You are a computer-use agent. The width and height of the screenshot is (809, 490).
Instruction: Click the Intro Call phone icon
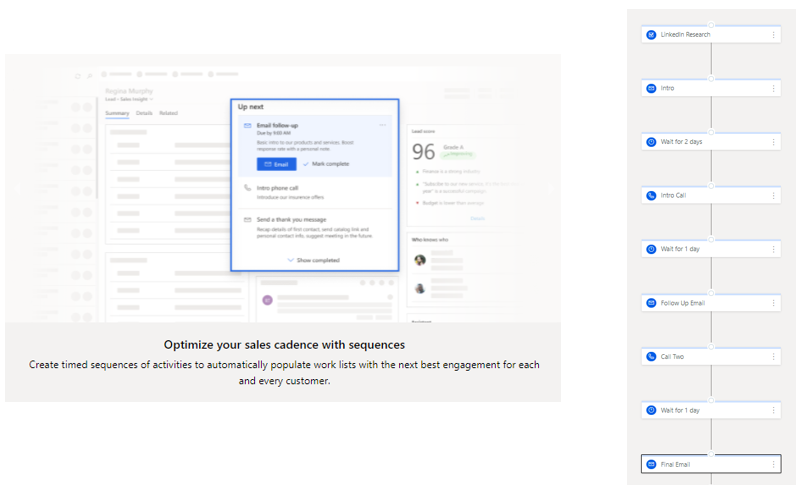[x=651, y=195]
